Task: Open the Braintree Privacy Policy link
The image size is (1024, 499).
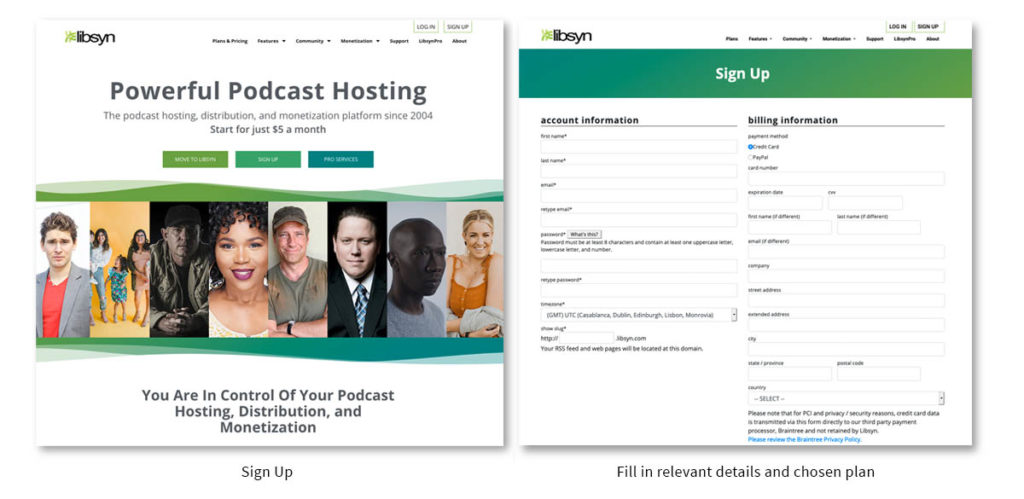Action: click(805, 440)
